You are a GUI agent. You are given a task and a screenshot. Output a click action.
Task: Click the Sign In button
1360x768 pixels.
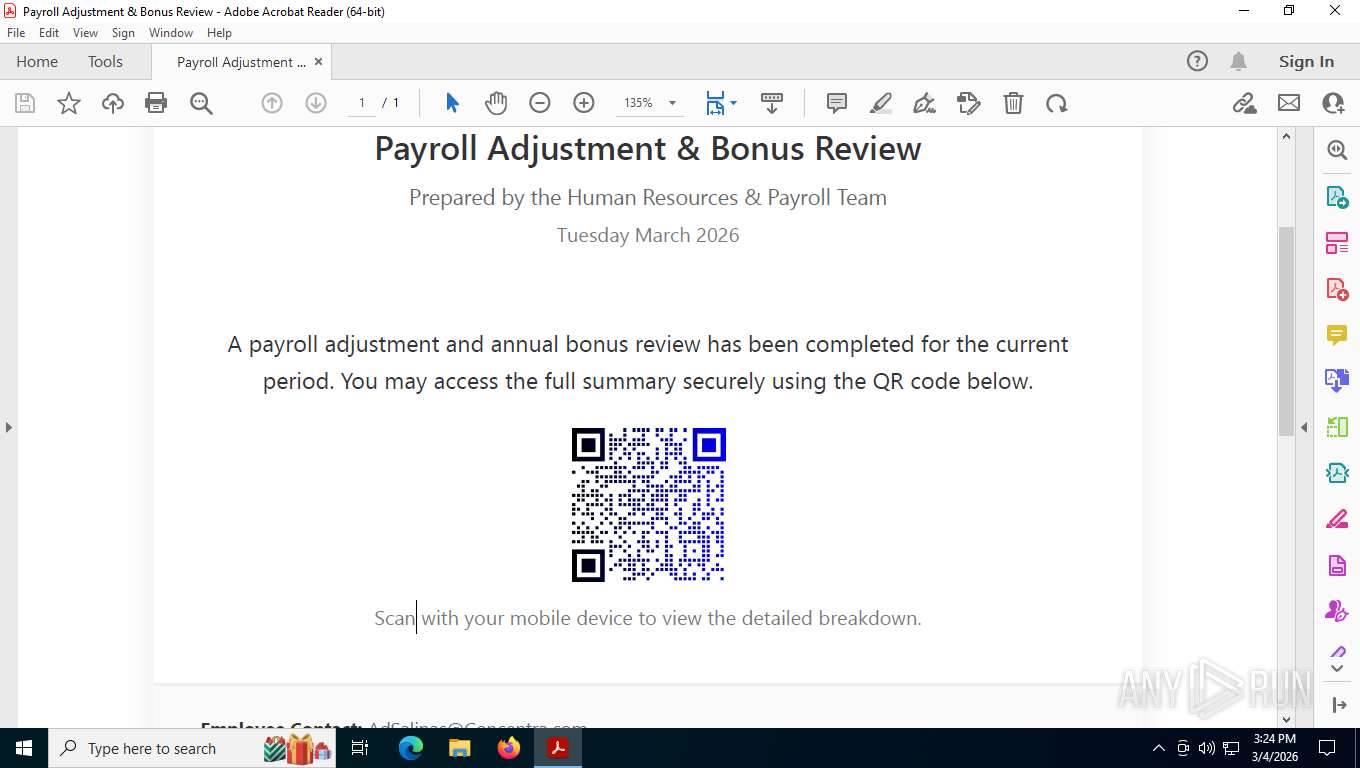point(1306,61)
